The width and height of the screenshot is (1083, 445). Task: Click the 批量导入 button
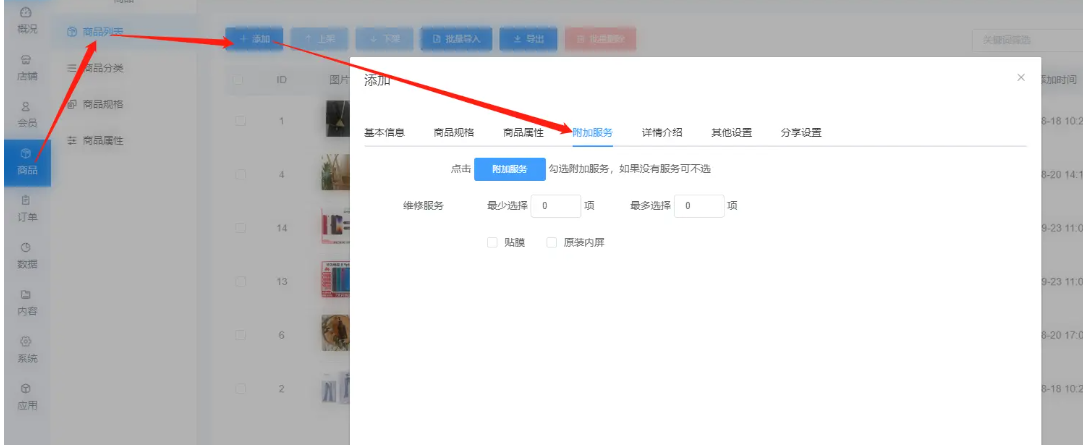tap(456, 39)
